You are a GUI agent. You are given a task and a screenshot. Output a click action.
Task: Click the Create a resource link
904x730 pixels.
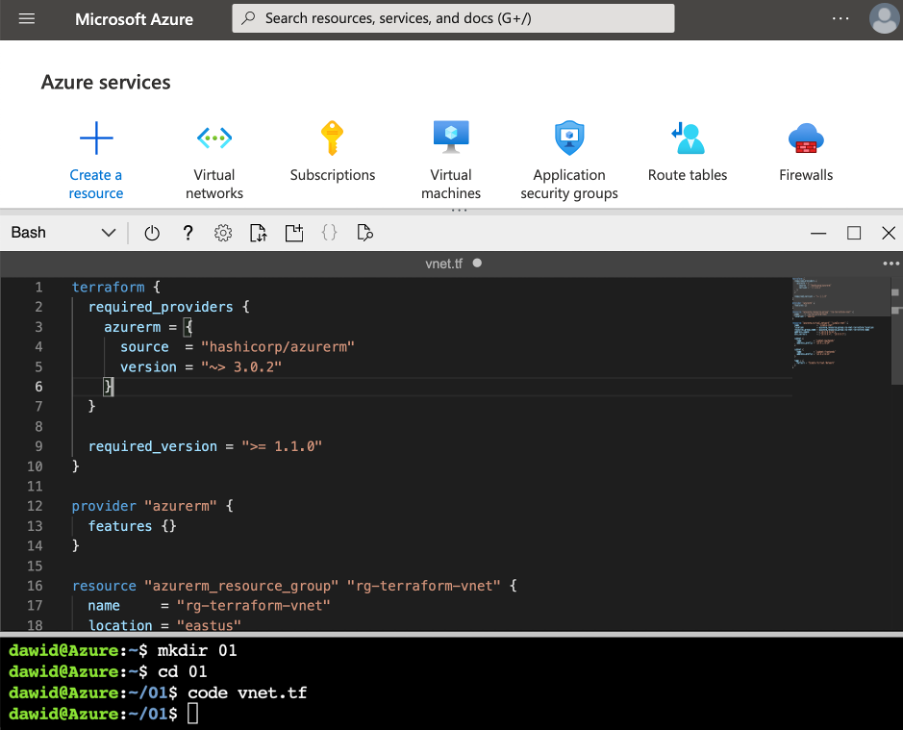96,184
